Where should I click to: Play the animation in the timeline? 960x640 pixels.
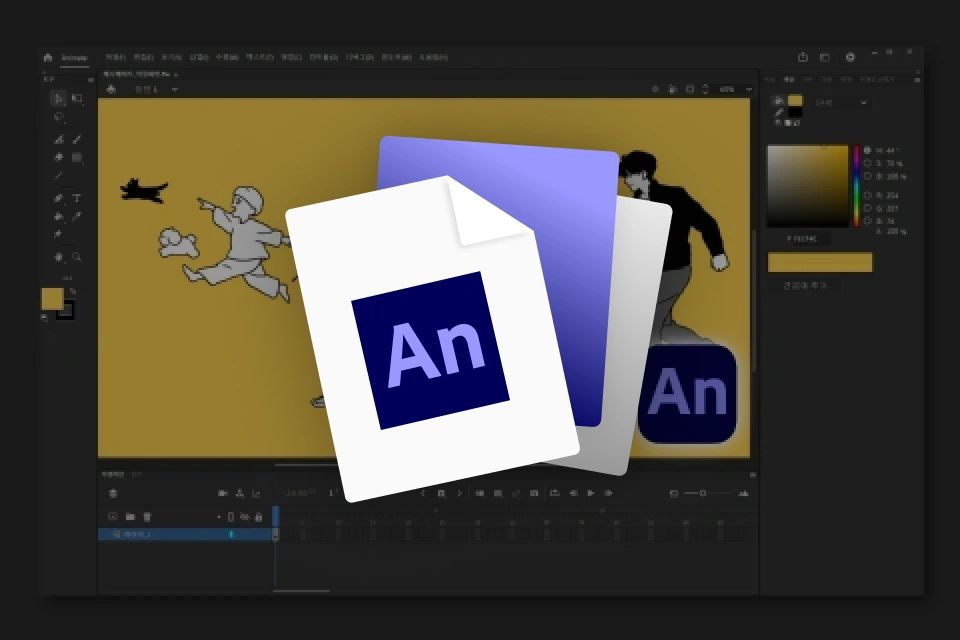tap(591, 493)
